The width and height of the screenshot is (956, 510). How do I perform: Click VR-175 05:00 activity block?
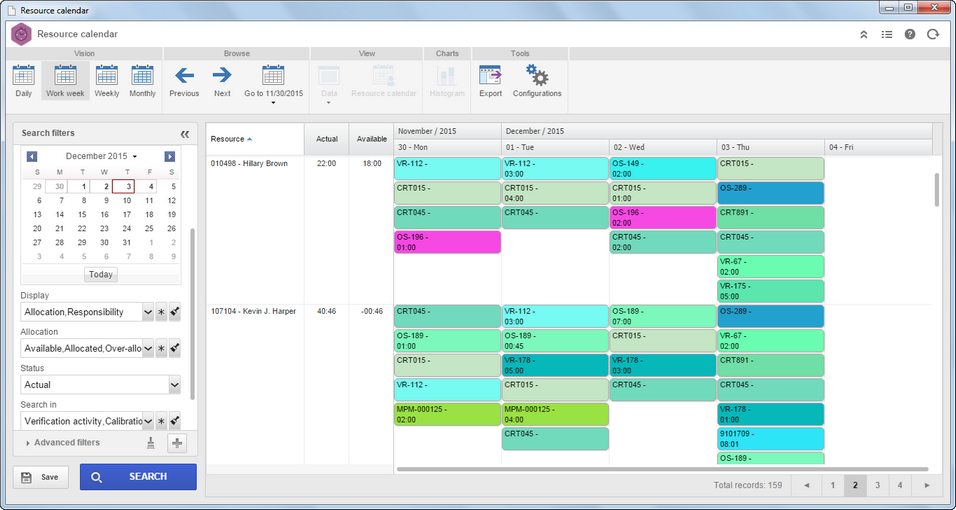coord(771,291)
